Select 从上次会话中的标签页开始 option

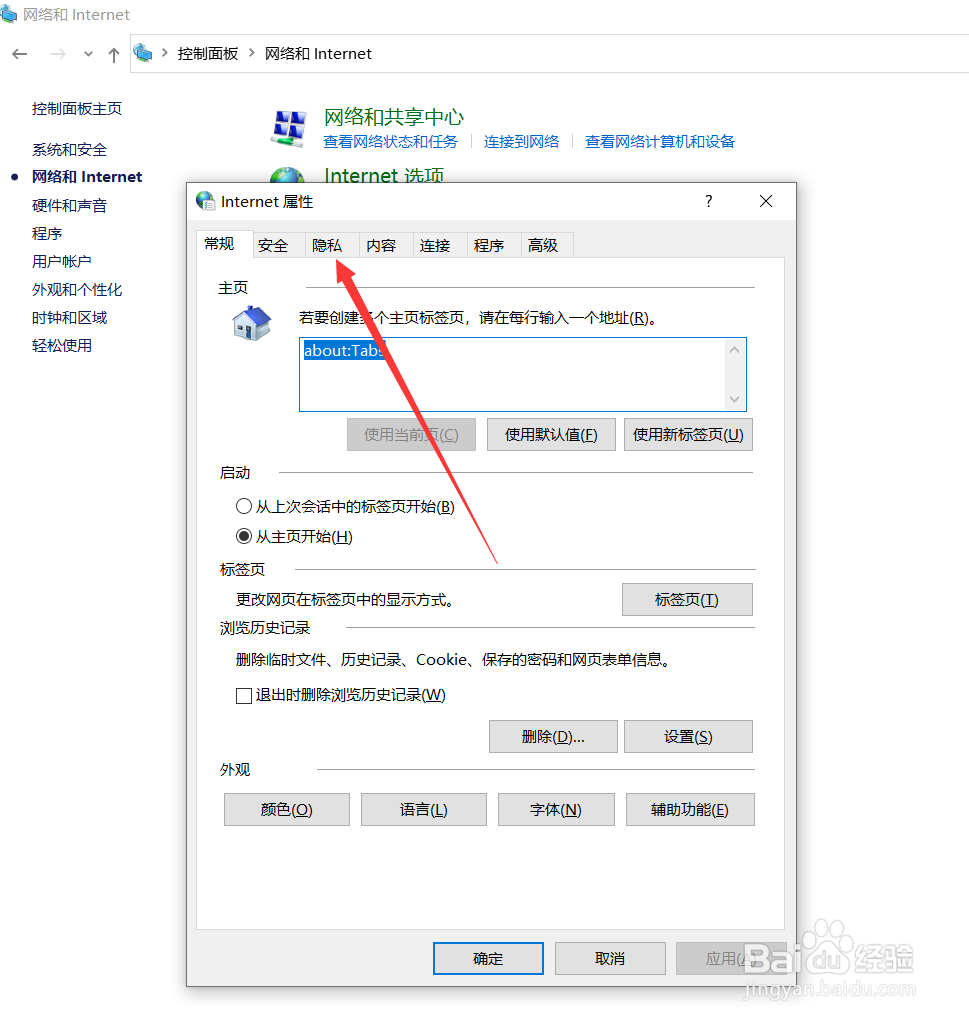(x=244, y=506)
